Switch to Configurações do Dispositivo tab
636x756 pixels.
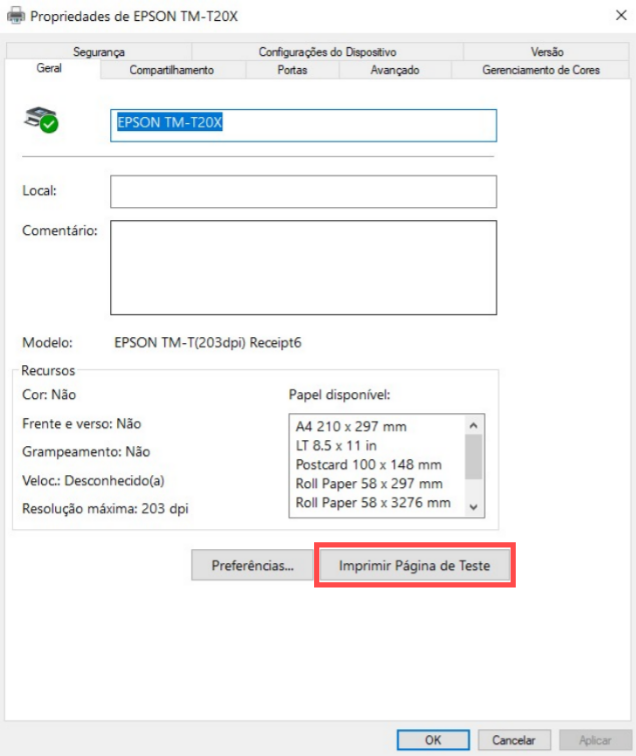(327, 52)
